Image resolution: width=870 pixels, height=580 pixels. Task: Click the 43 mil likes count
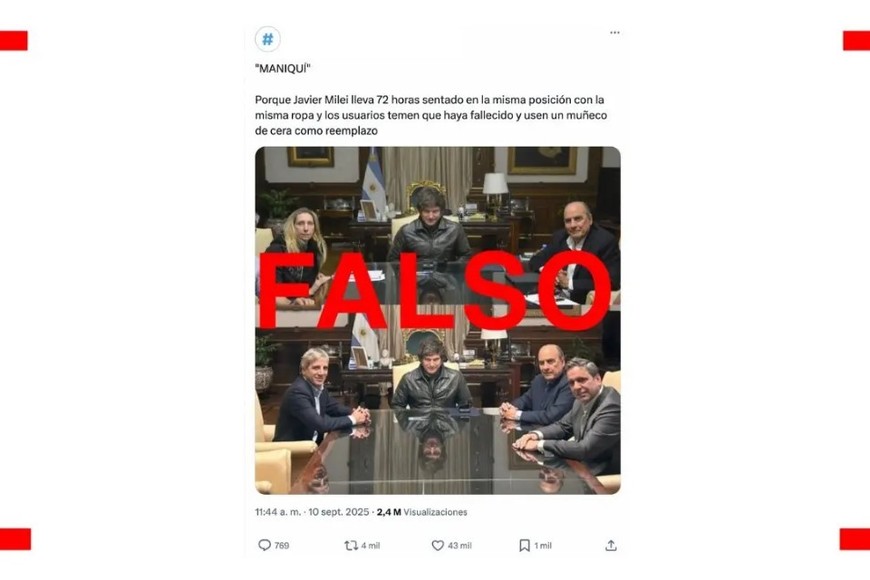coord(459,546)
